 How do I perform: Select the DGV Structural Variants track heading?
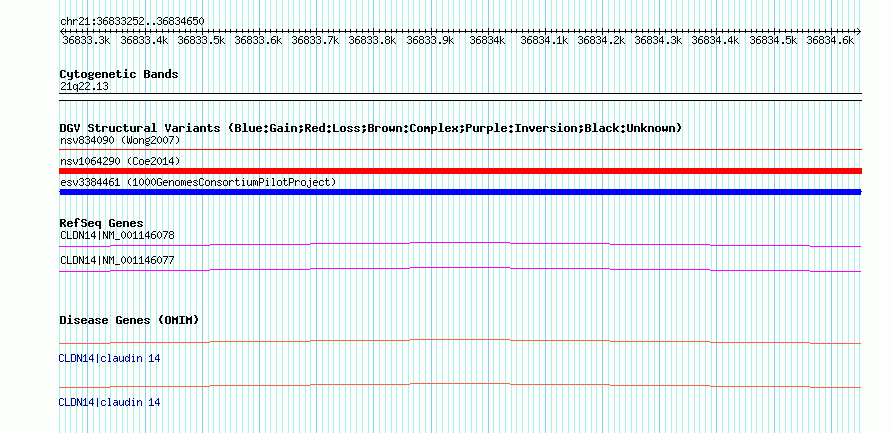[x=371, y=128]
